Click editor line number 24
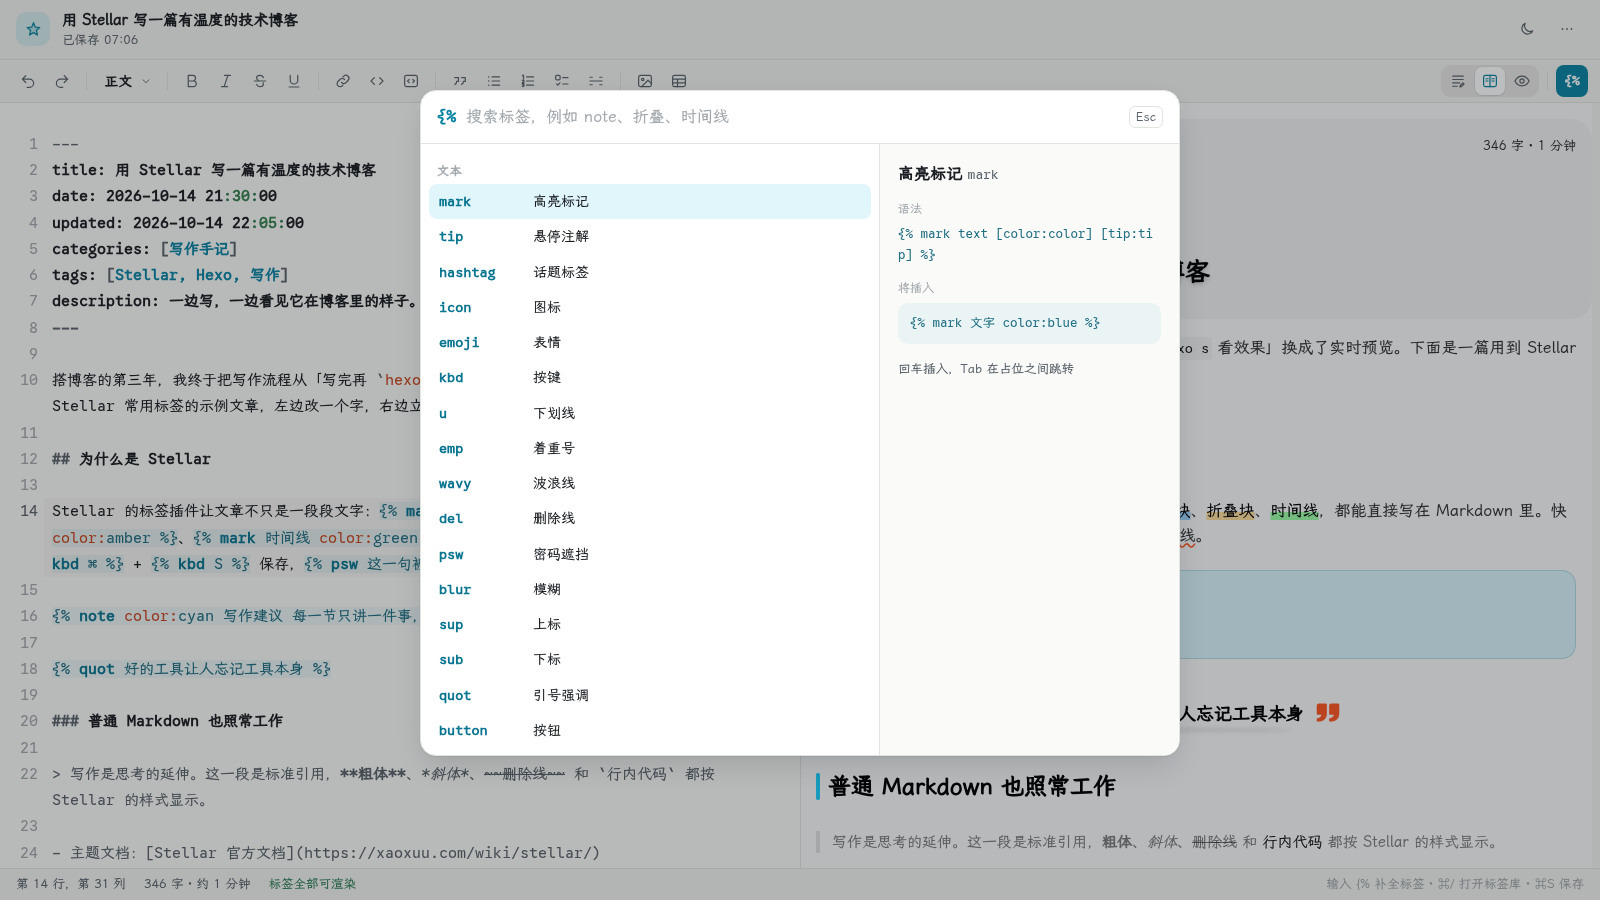Screen dimensions: 1600x900 [x=29, y=853]
